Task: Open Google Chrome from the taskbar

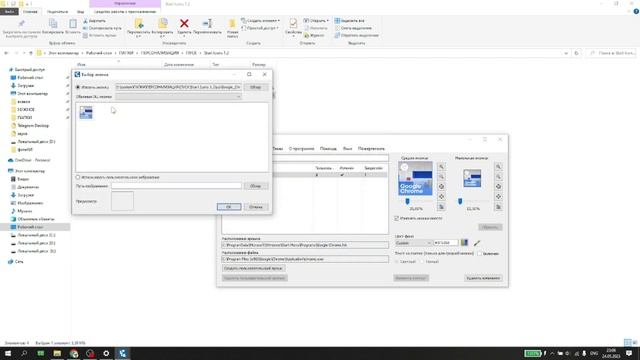Action: pos(74,353)
